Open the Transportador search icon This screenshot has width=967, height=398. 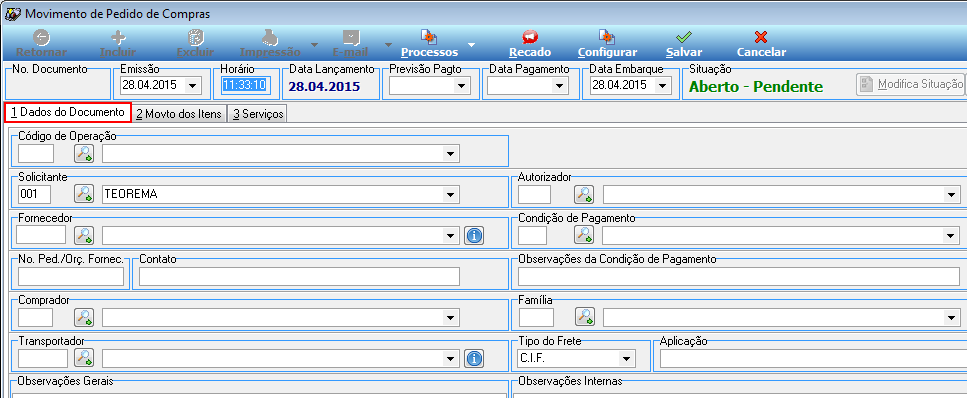click(x=84, y=358)
